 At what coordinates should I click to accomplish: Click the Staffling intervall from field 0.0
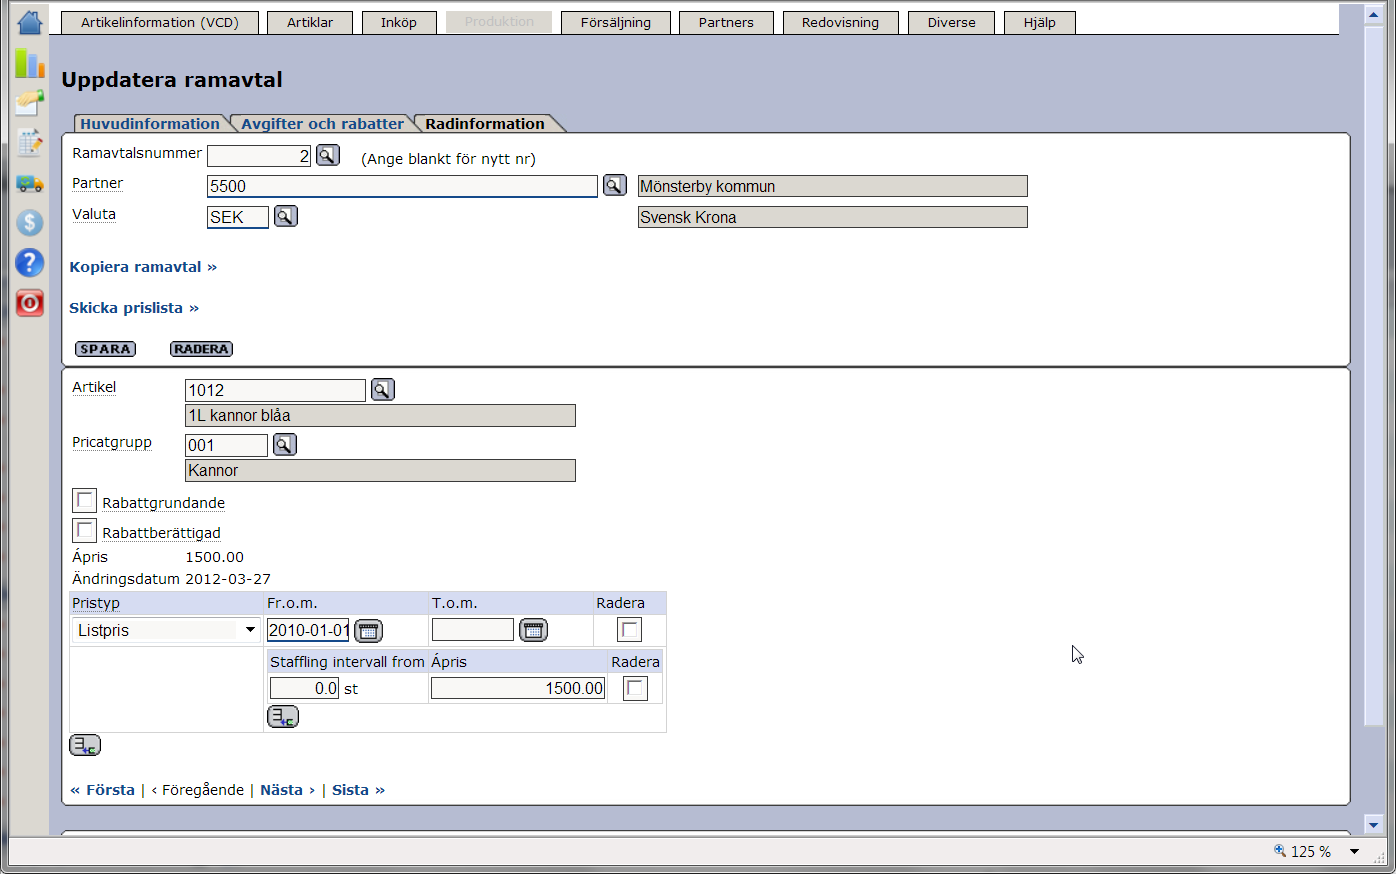pos(305,688)
